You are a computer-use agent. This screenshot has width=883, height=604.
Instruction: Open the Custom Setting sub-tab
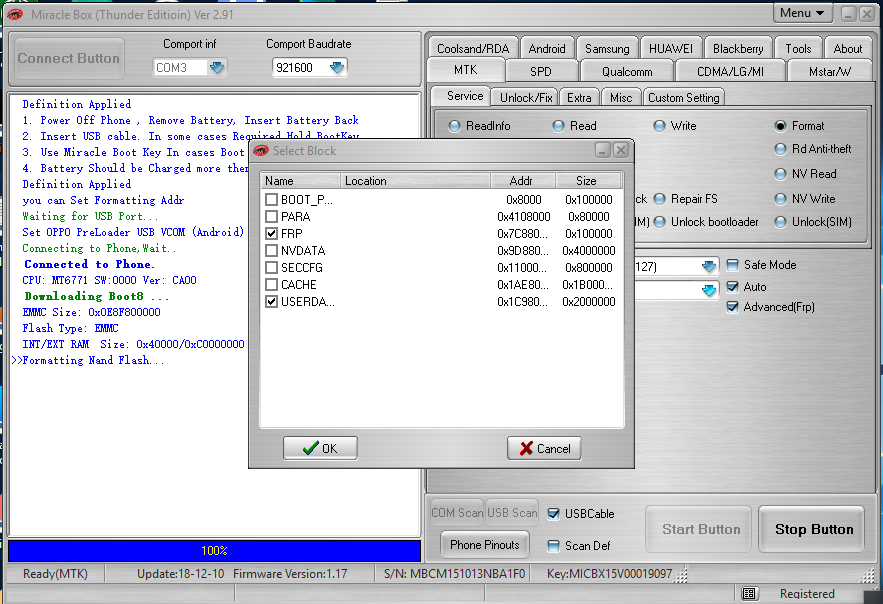click(683, 97)
